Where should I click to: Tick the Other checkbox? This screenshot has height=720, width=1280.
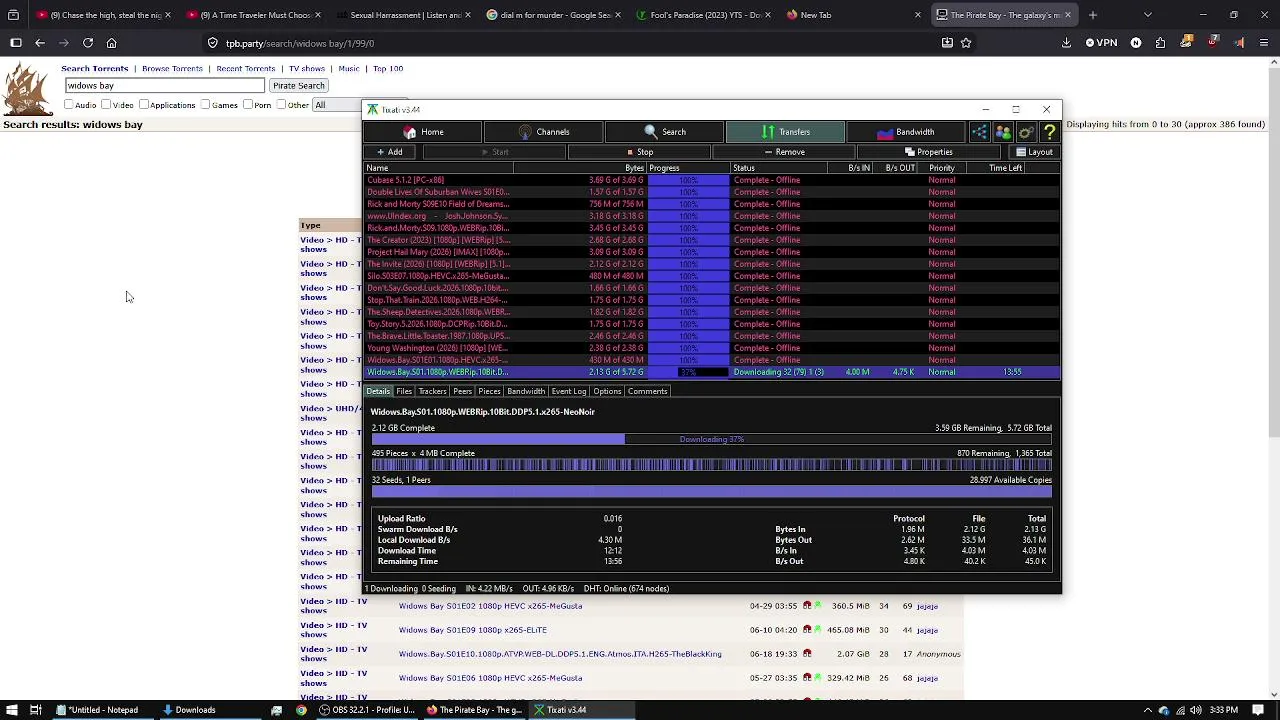click(x=282, y=105)
